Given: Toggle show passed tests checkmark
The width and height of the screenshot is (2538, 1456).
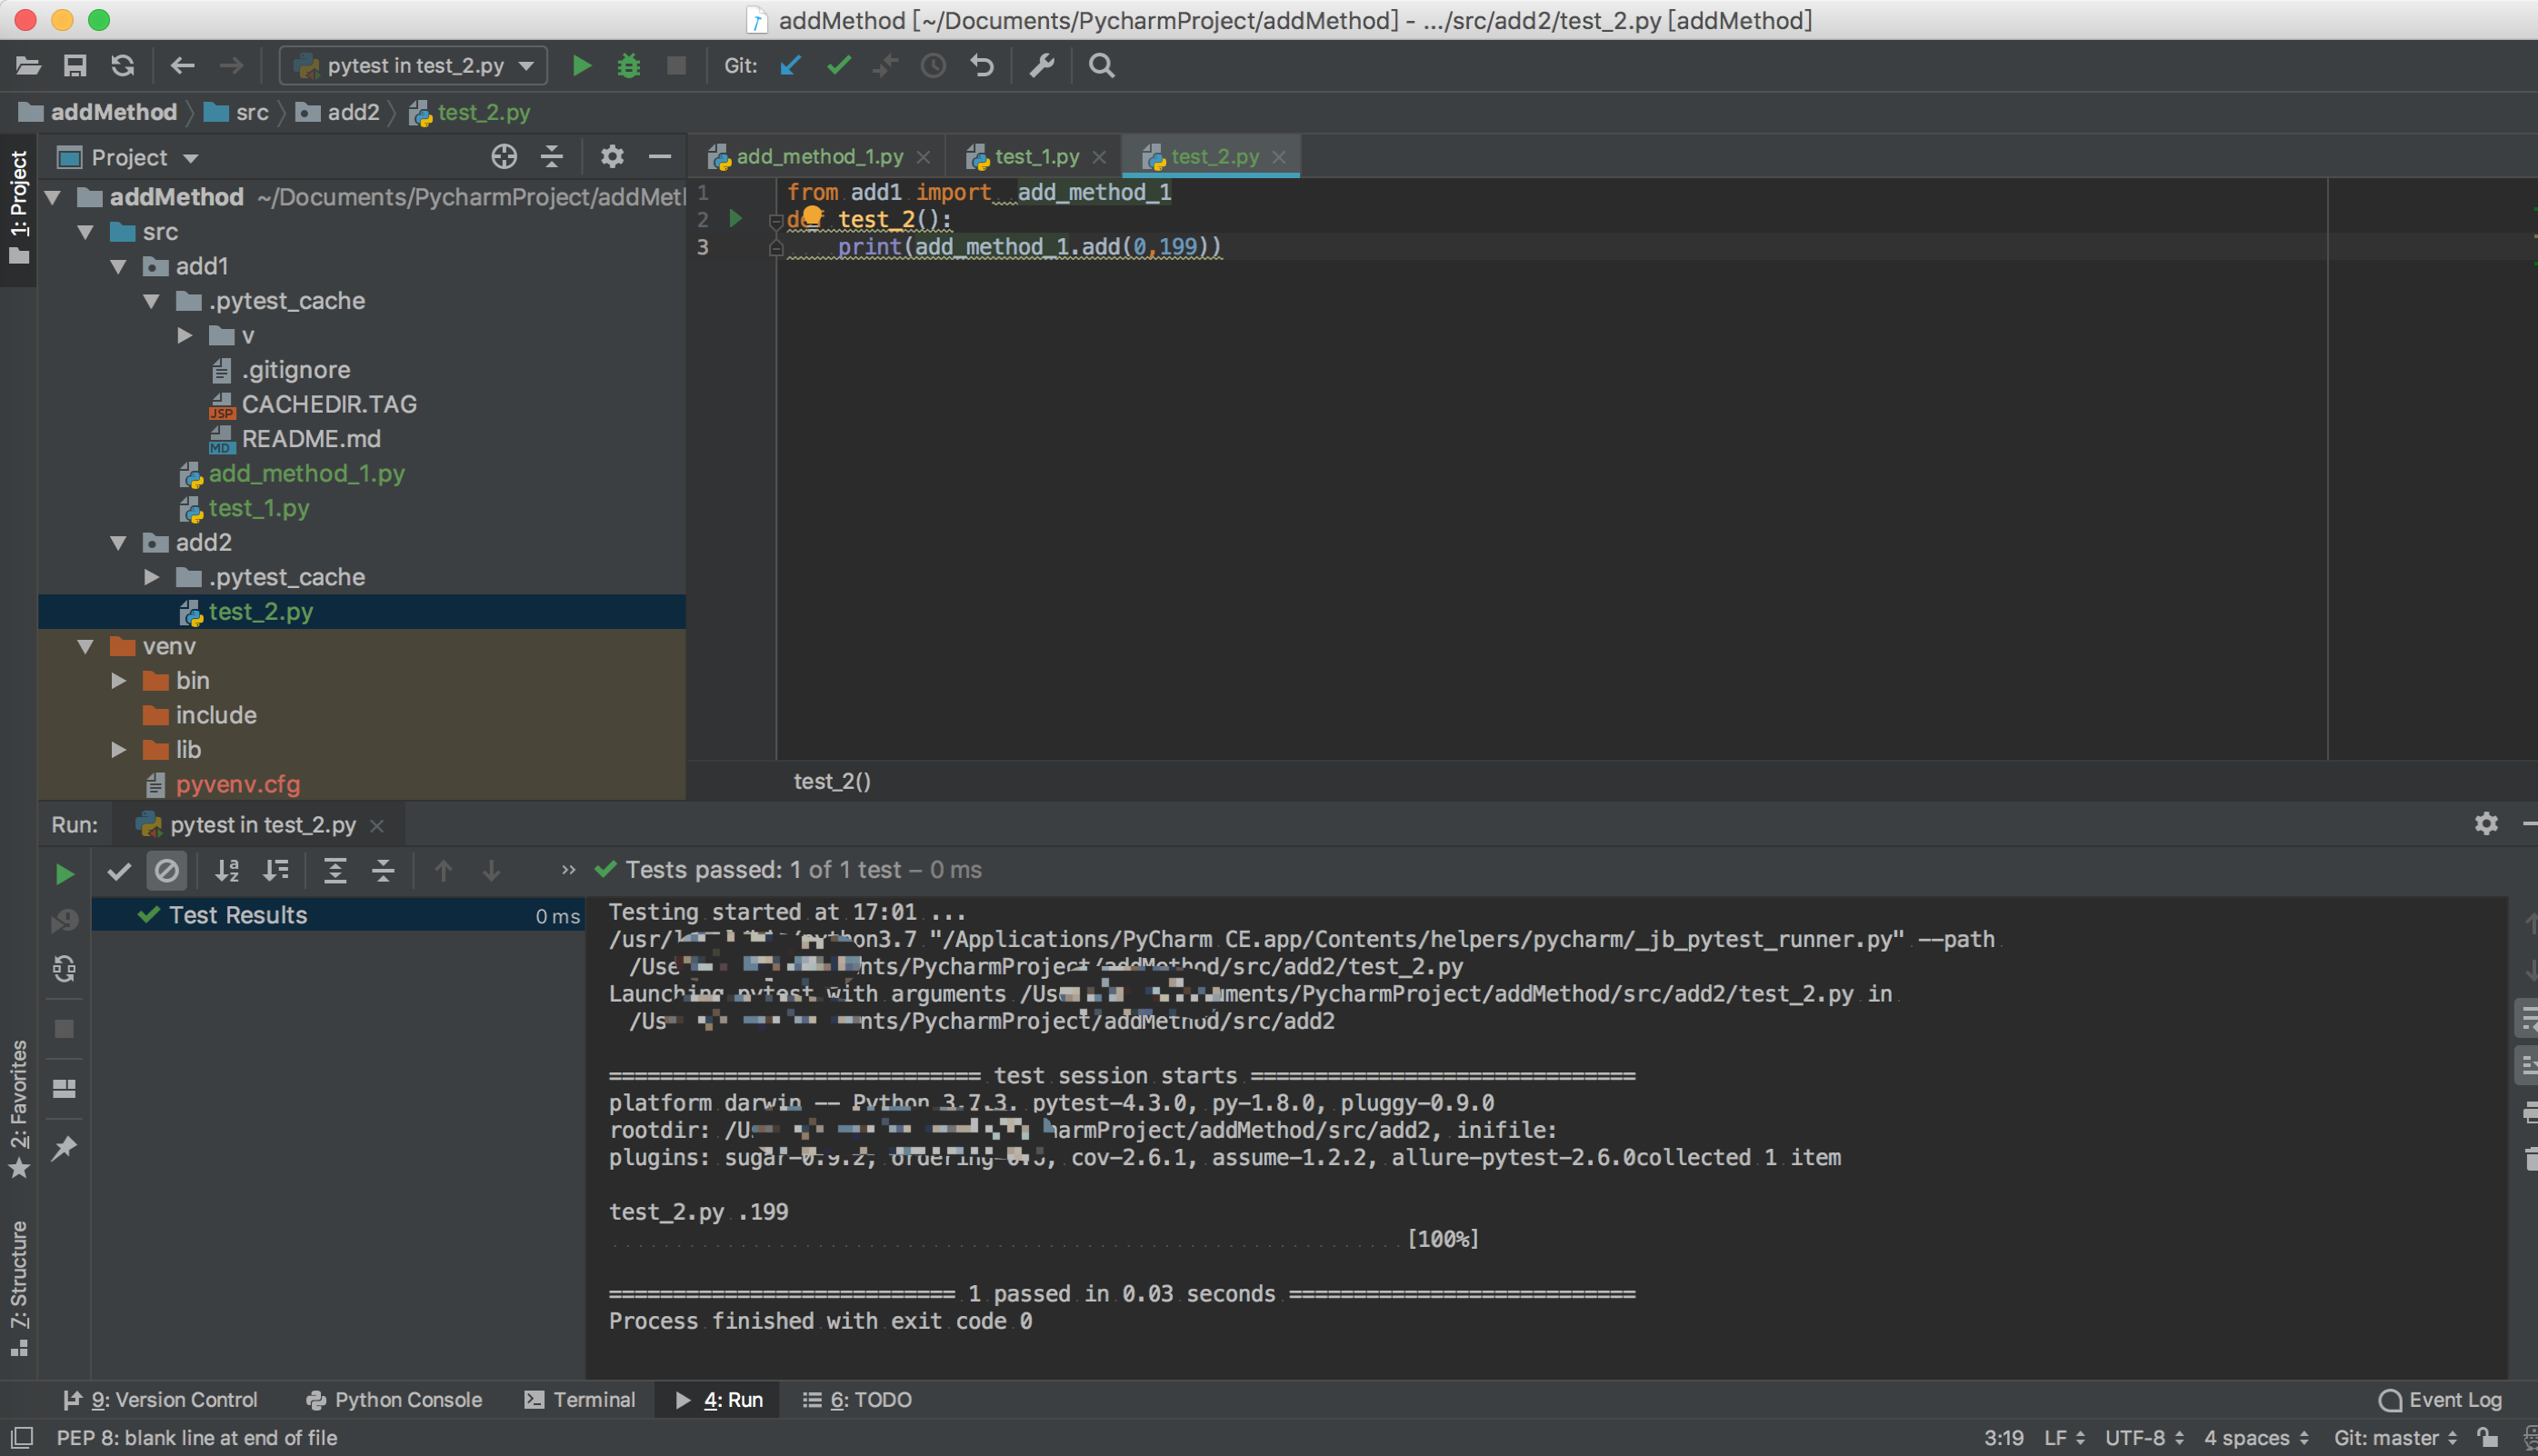Looking at the screenshot, I should pos(119,871).
